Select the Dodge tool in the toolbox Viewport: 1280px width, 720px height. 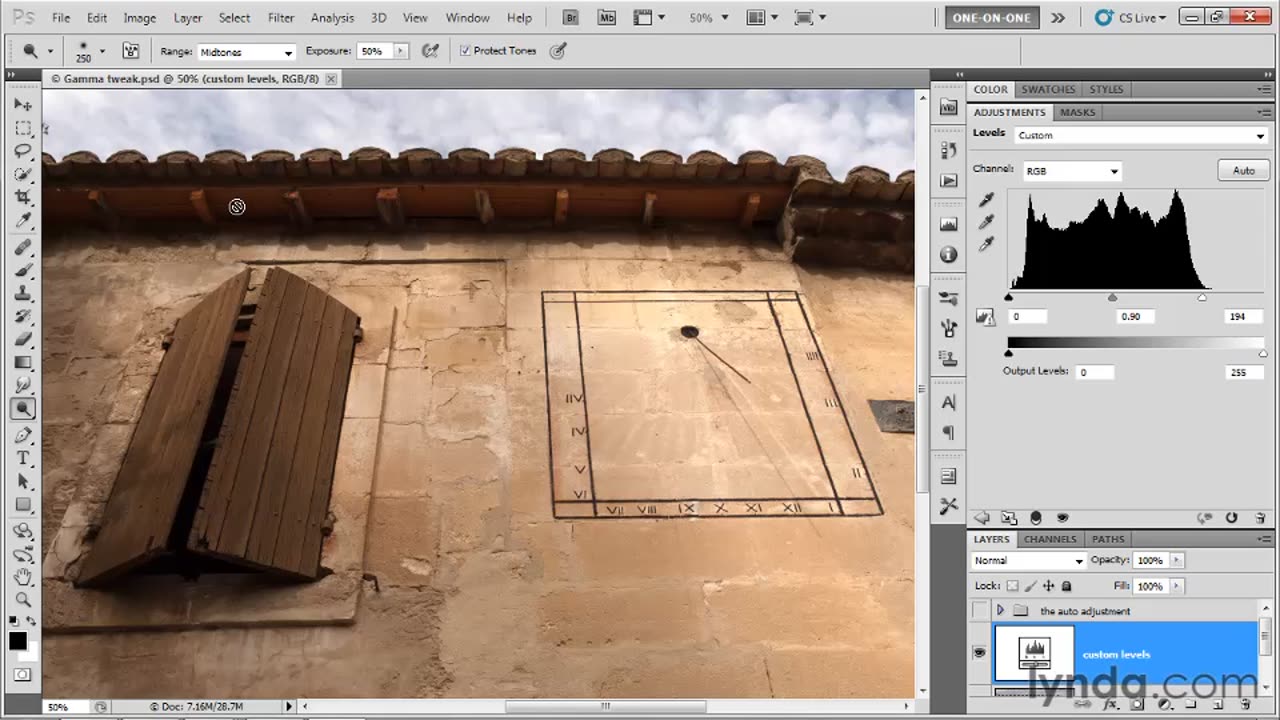pos(23,408)
